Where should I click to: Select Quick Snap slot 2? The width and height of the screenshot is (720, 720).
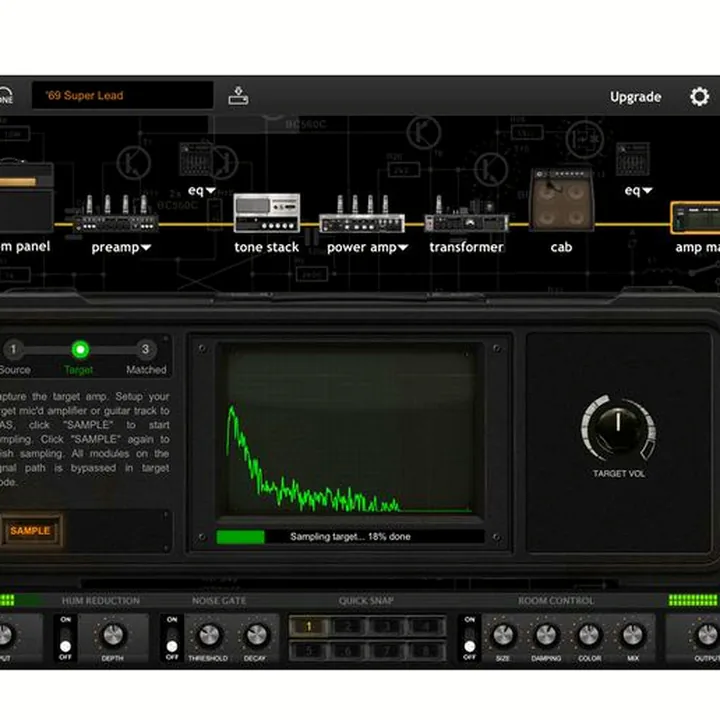click(348, 626)
